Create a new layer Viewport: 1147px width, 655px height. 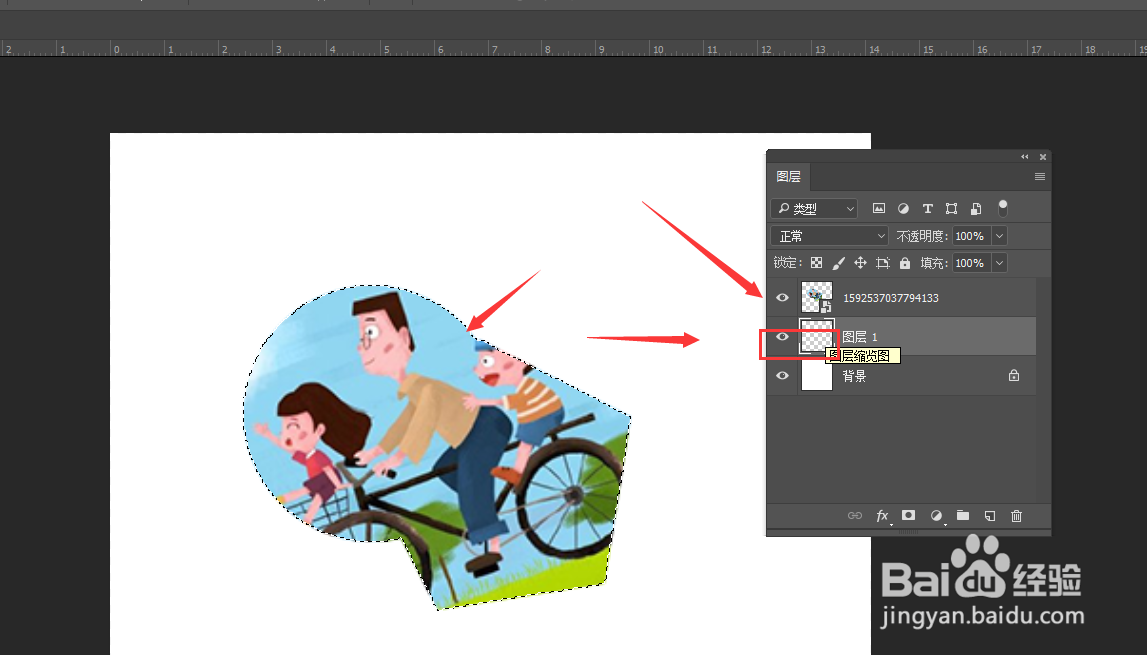[x=990, y=516]
